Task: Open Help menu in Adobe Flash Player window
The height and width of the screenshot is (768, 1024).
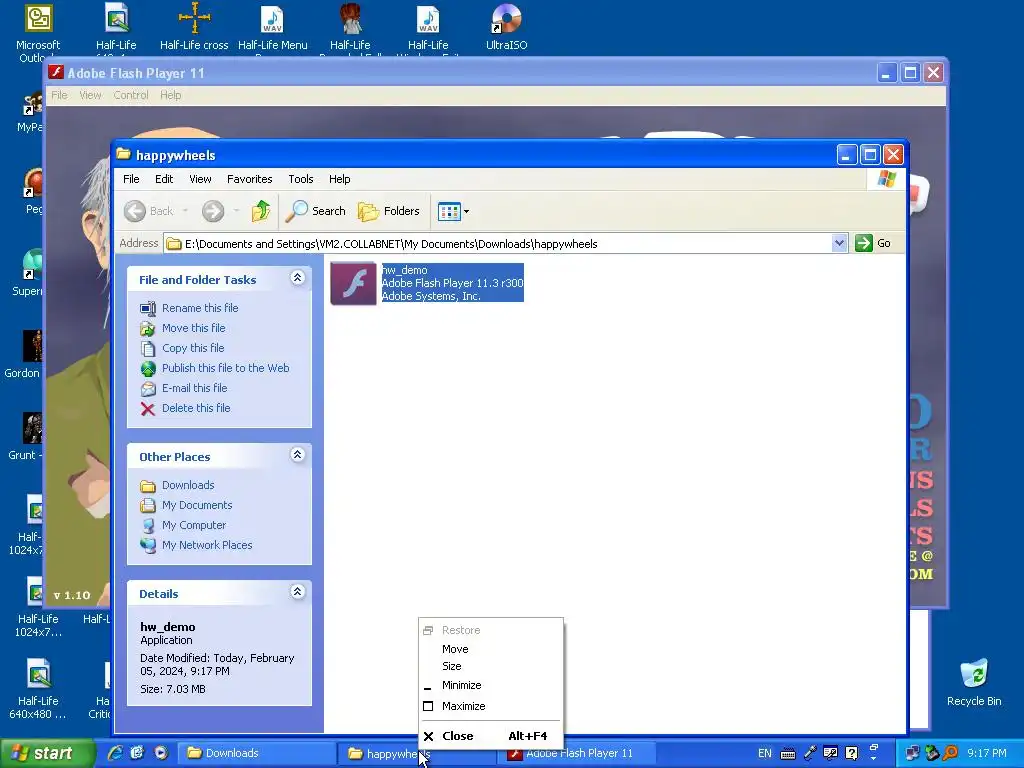Action: pyautogui.click(x=170, y=95)
